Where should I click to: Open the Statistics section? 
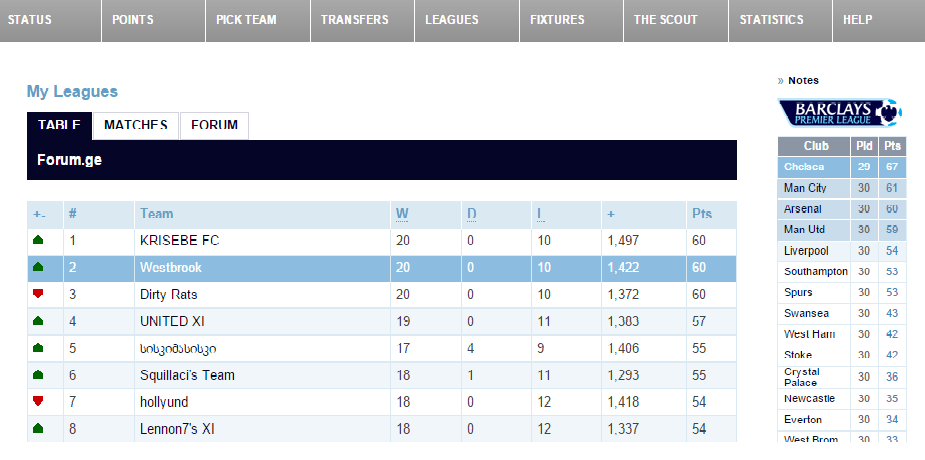click(771, 20)
